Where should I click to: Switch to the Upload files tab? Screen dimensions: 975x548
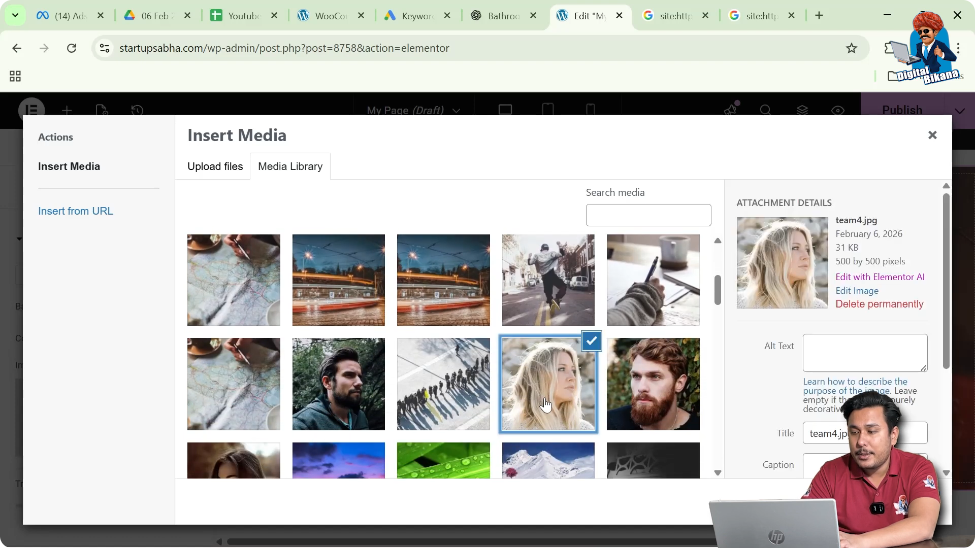click(x=215, y=166)
